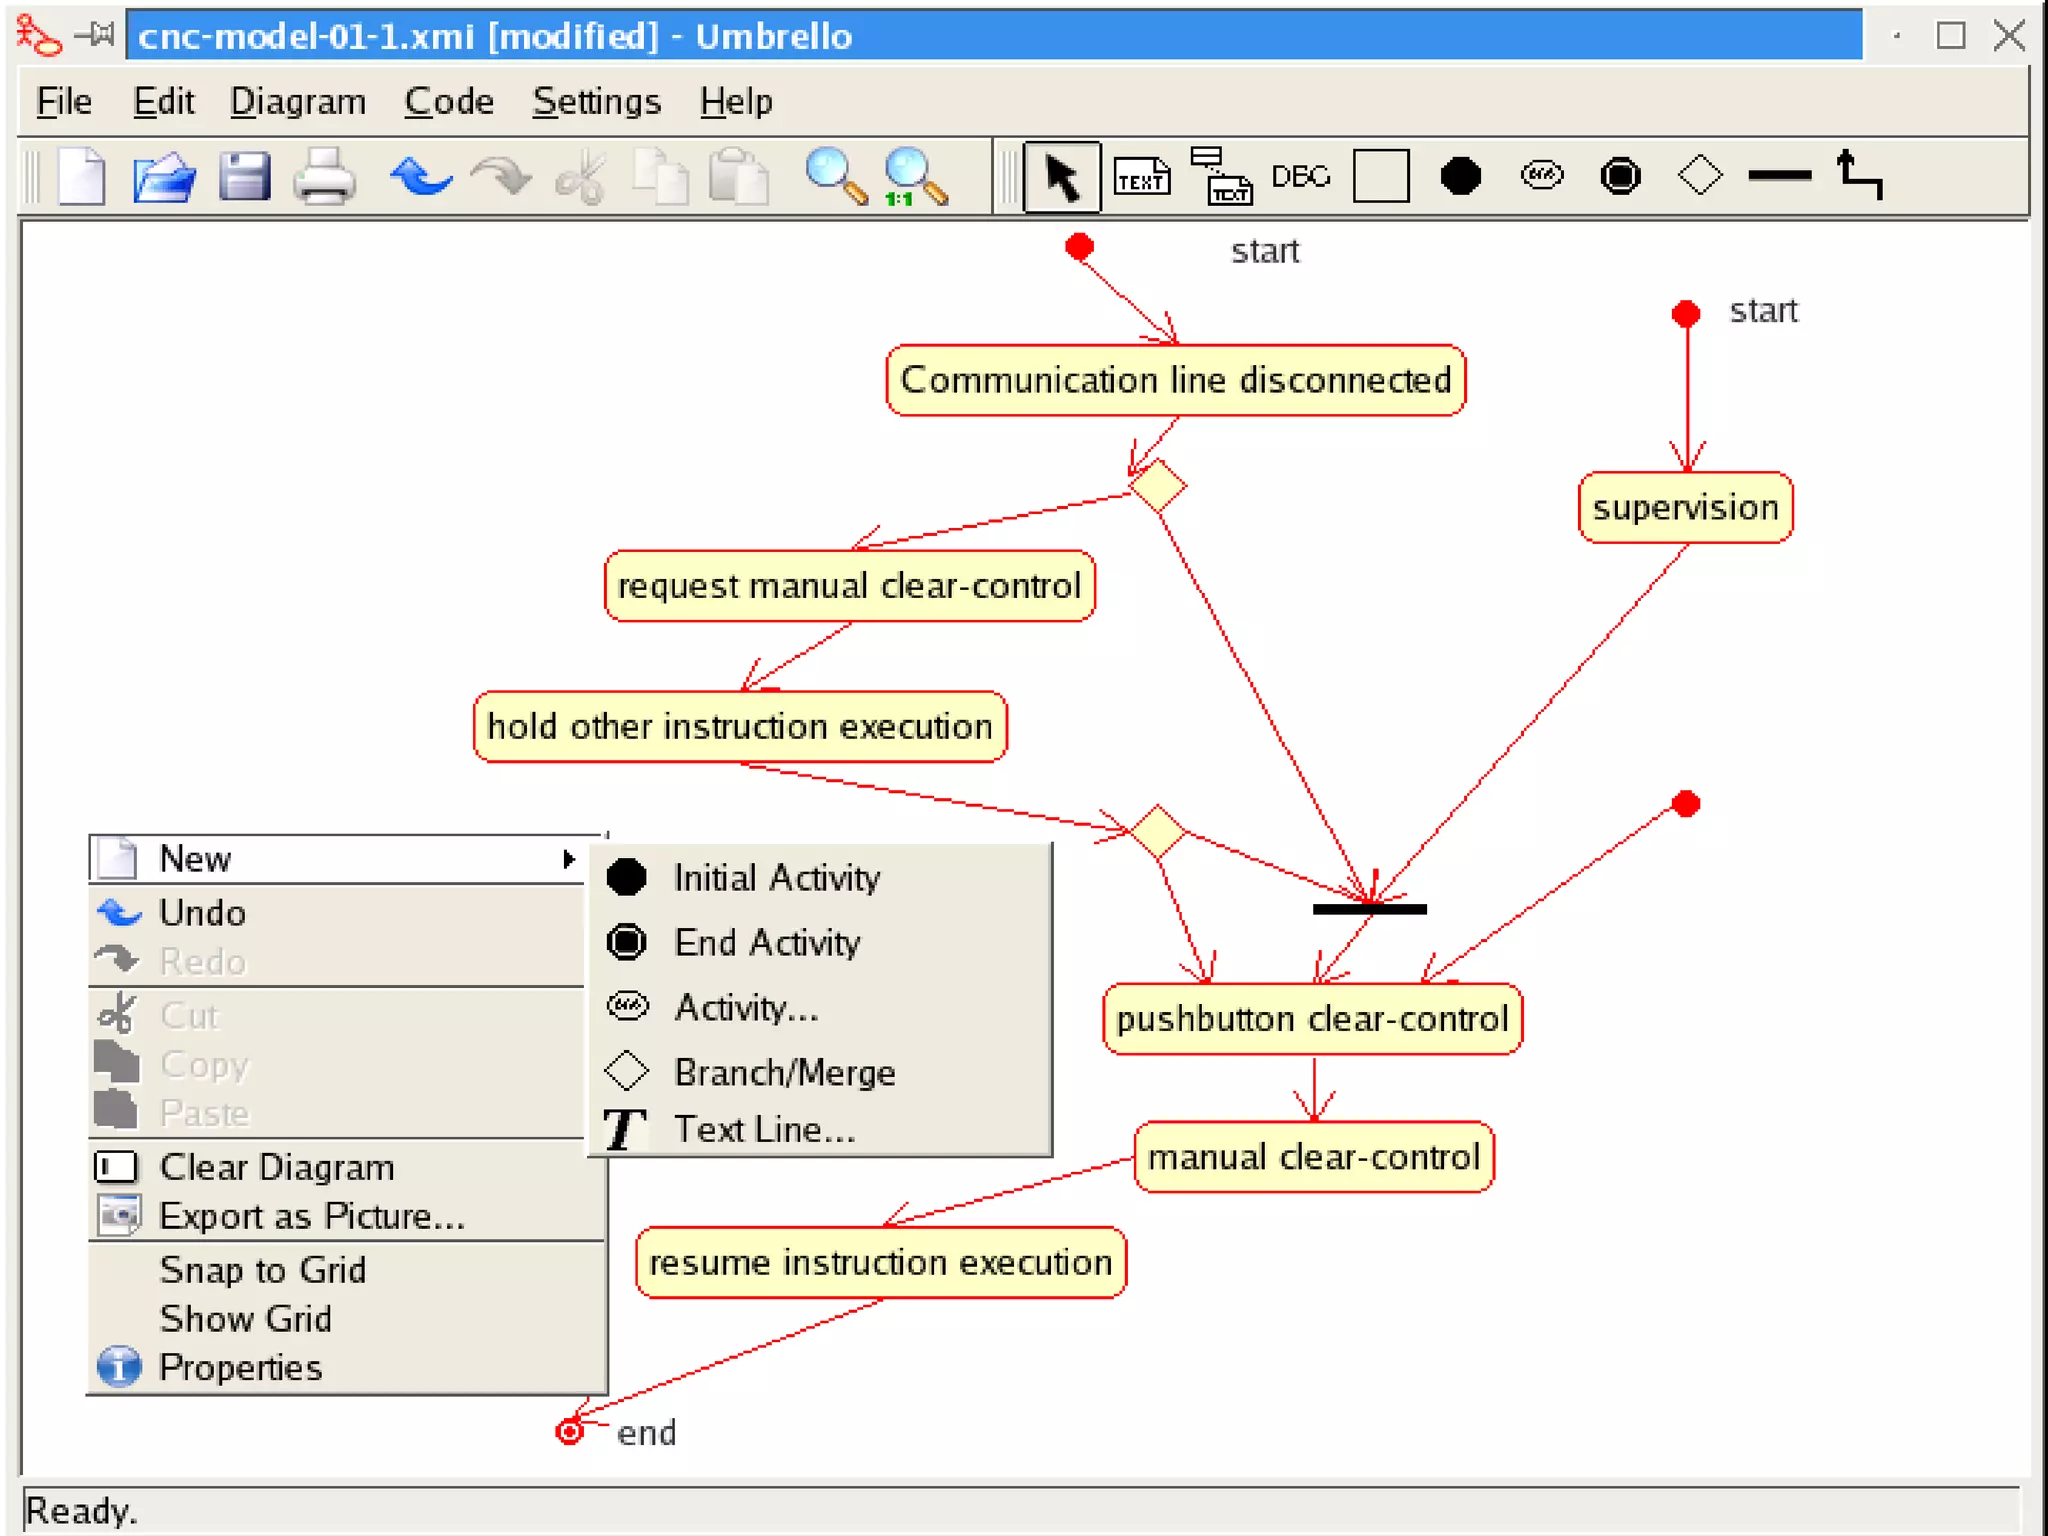Click the Print toolbar icon

[324, 178]
